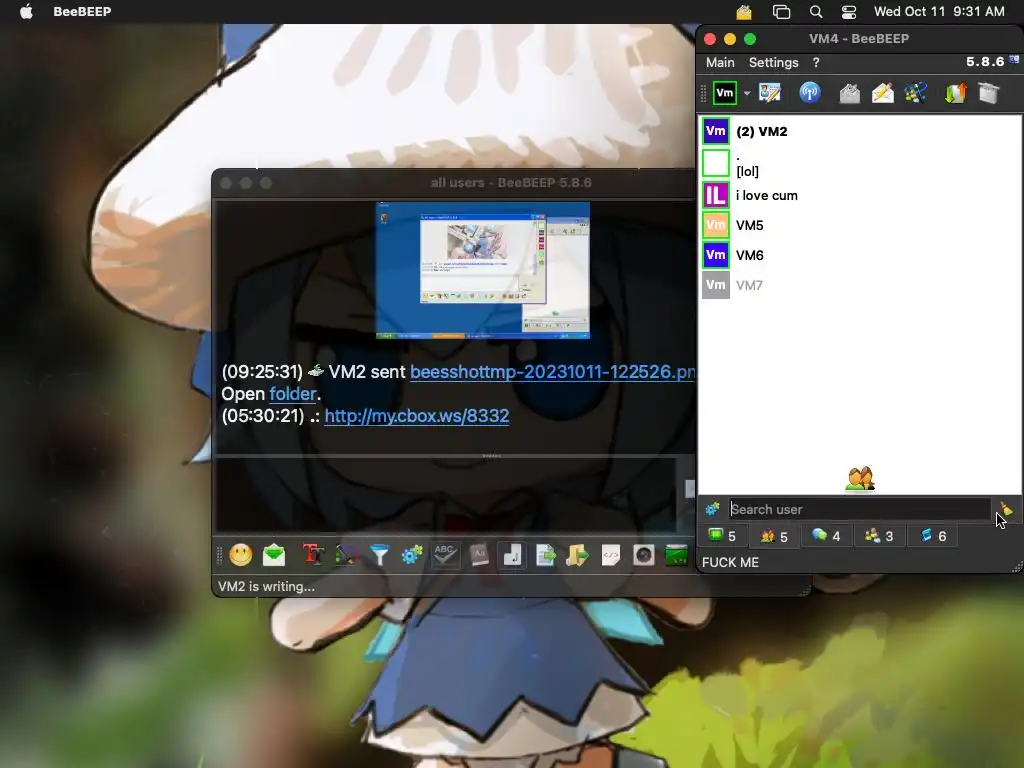The image size is (1024, 768).
Task: Click the two-people icon above search bar
Action: pyautogui.click(x=859, y=479)
